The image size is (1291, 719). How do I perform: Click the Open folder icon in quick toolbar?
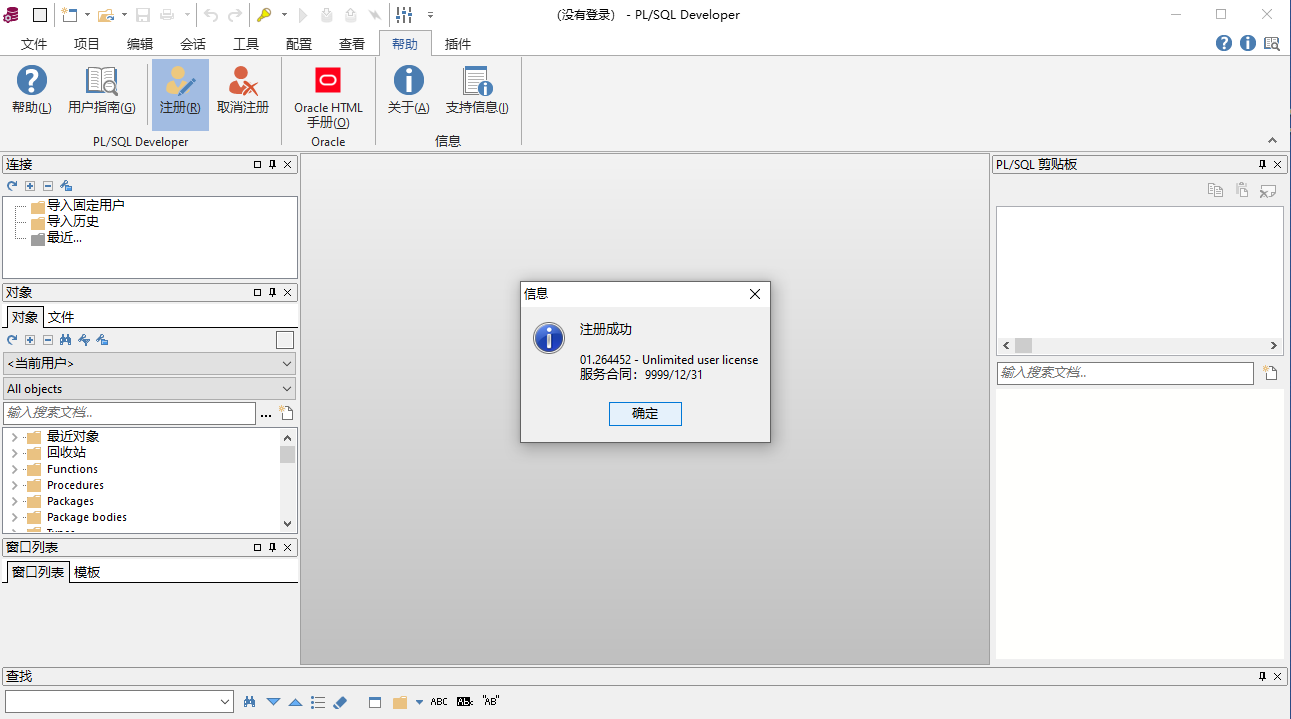point(105,15)
